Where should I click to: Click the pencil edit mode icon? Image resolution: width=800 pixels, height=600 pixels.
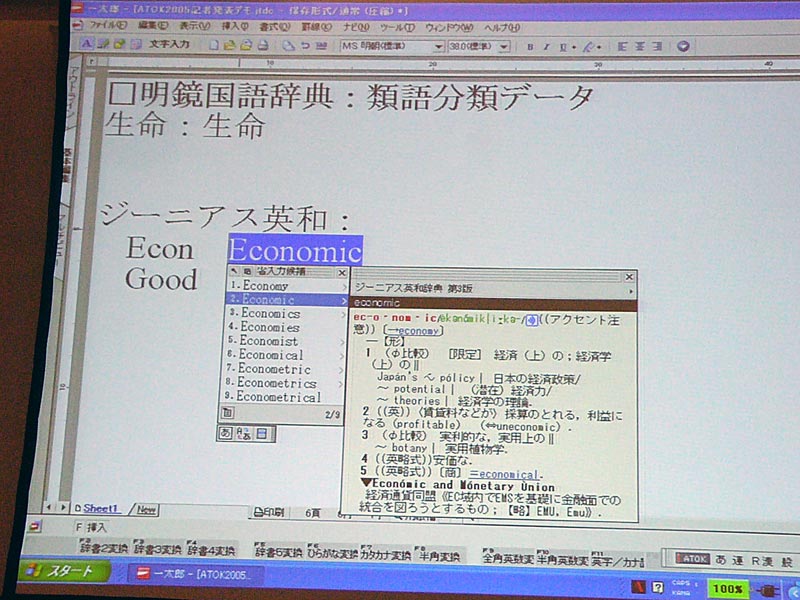103,44
